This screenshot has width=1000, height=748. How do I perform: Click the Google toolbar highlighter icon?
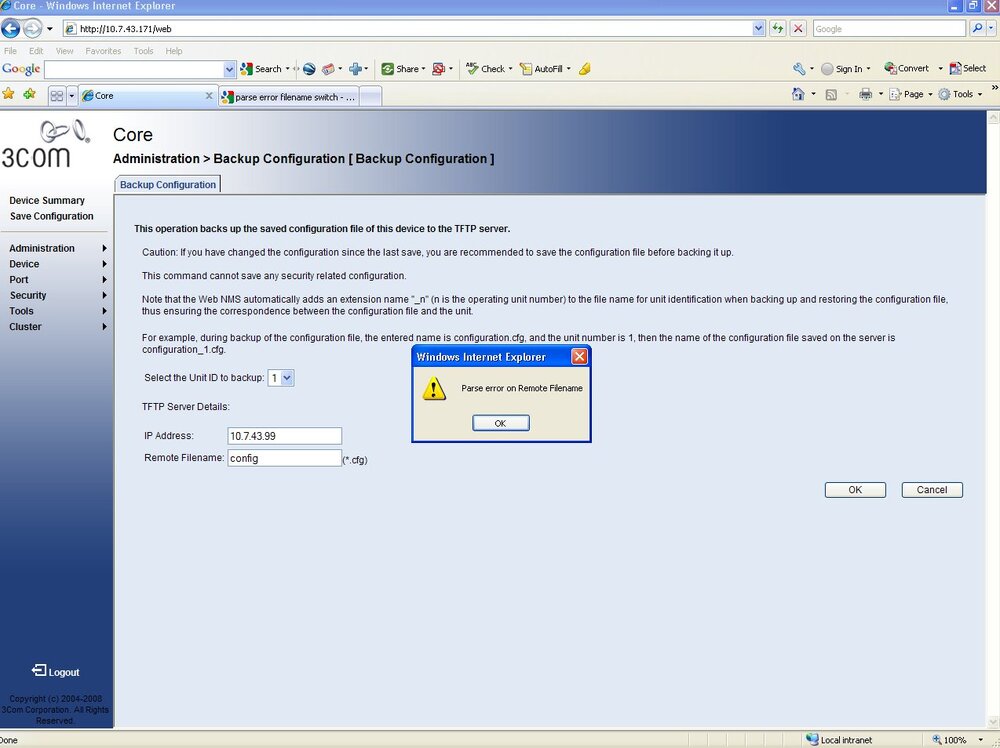(x=585, y=69)
